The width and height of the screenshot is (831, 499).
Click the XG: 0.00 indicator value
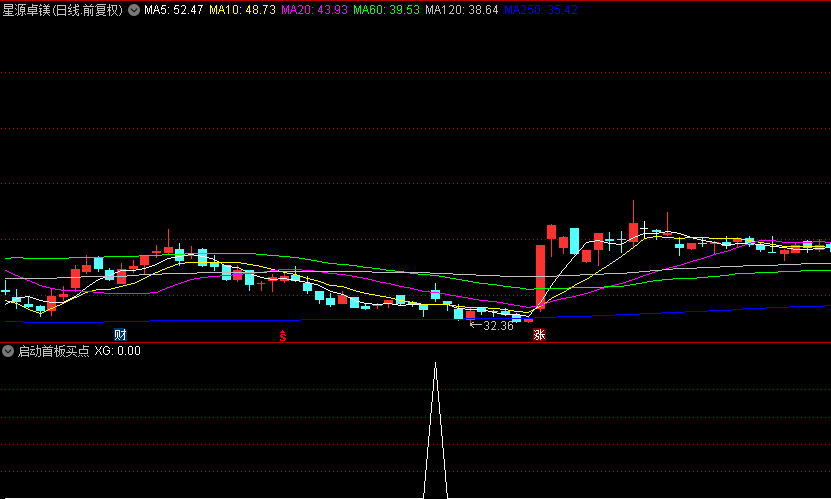click(x=118, y=351)
